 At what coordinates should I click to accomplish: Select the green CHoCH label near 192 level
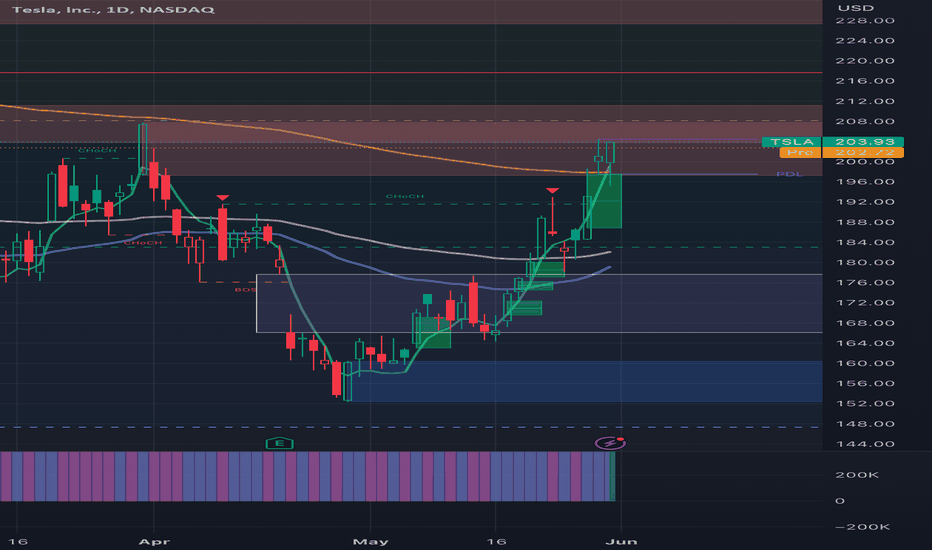point(405,196)
